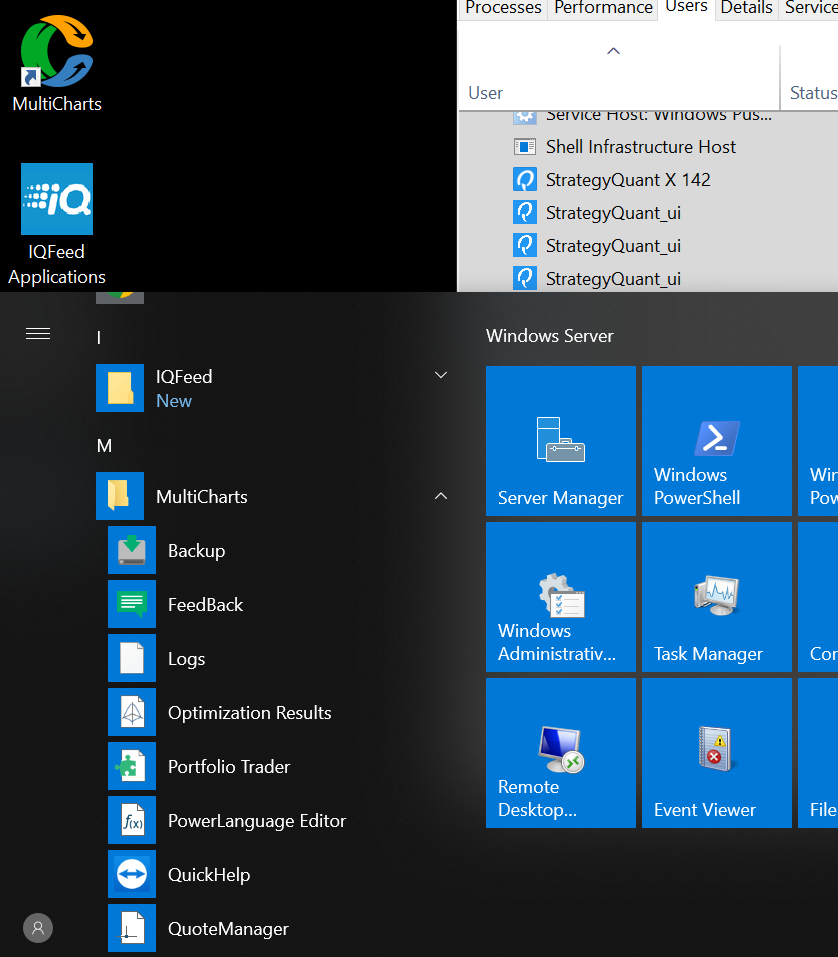This screenshot has width=838, height=957.
Task: Launch the QuickHelp TeamViewer icon
Action: coord(132,874)
